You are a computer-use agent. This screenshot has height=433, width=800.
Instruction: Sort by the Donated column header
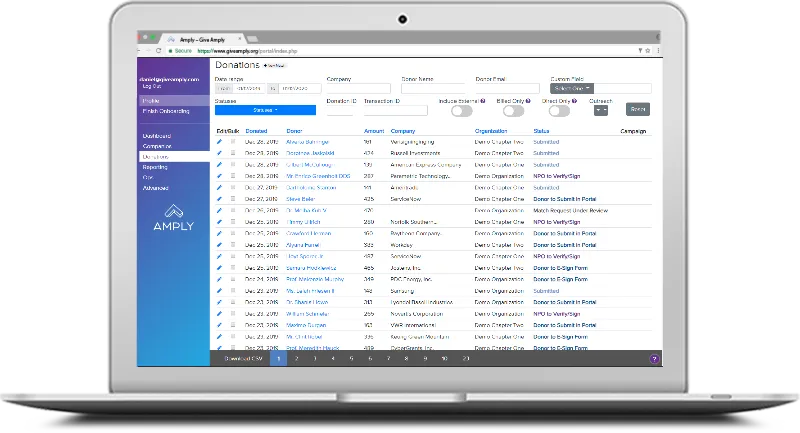(256, 131)
